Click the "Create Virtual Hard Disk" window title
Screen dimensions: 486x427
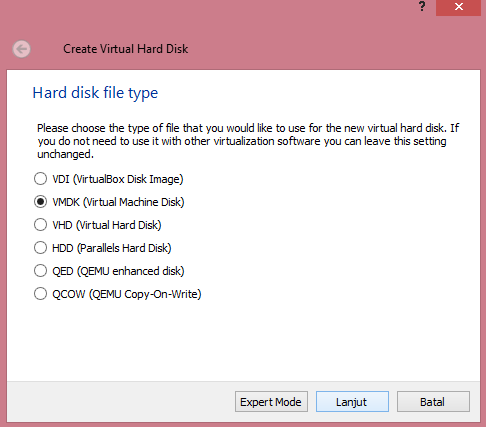point(126,49)
